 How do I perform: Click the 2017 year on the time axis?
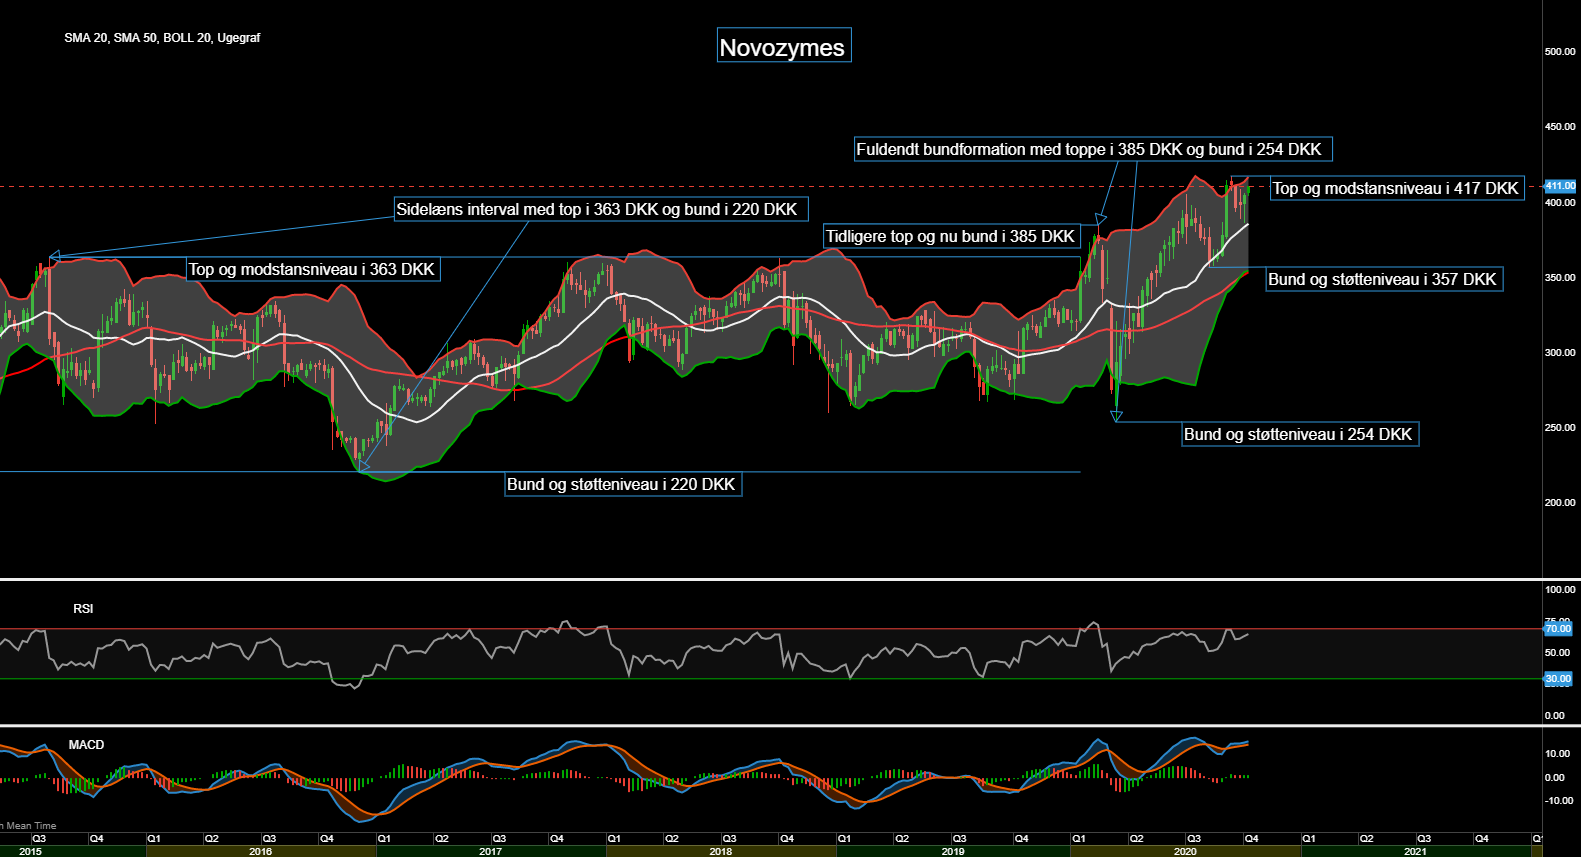(490, 852)
